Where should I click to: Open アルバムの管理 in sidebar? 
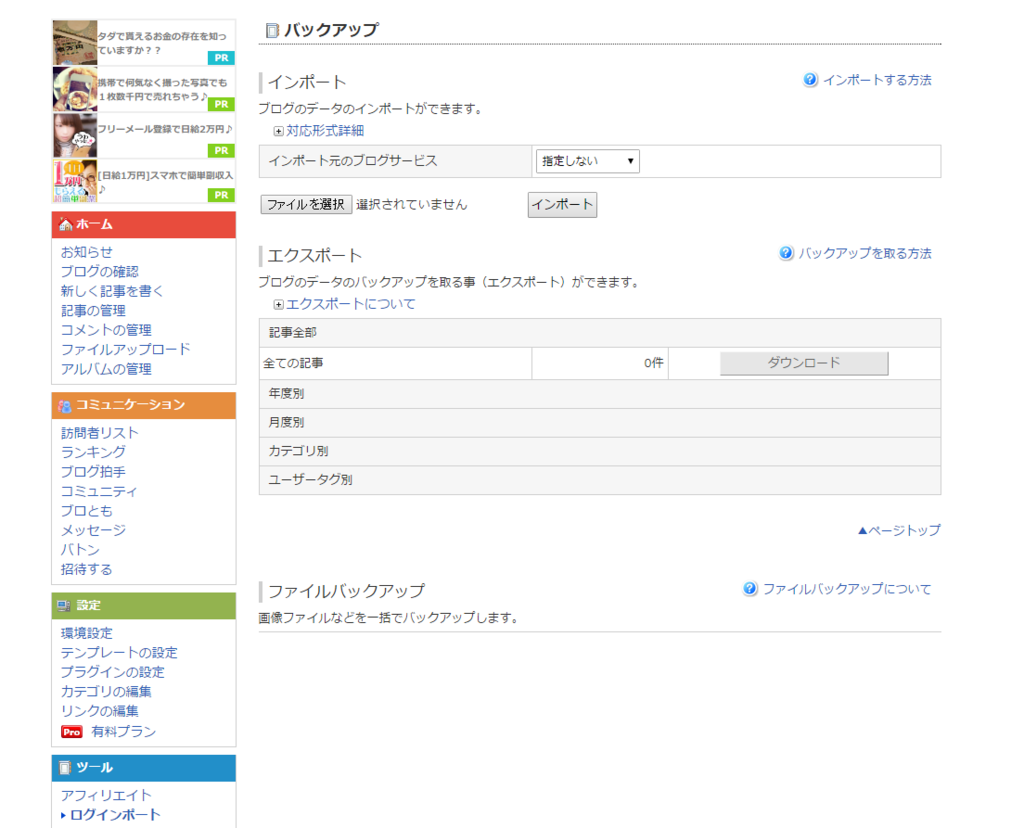click(106, 369)
